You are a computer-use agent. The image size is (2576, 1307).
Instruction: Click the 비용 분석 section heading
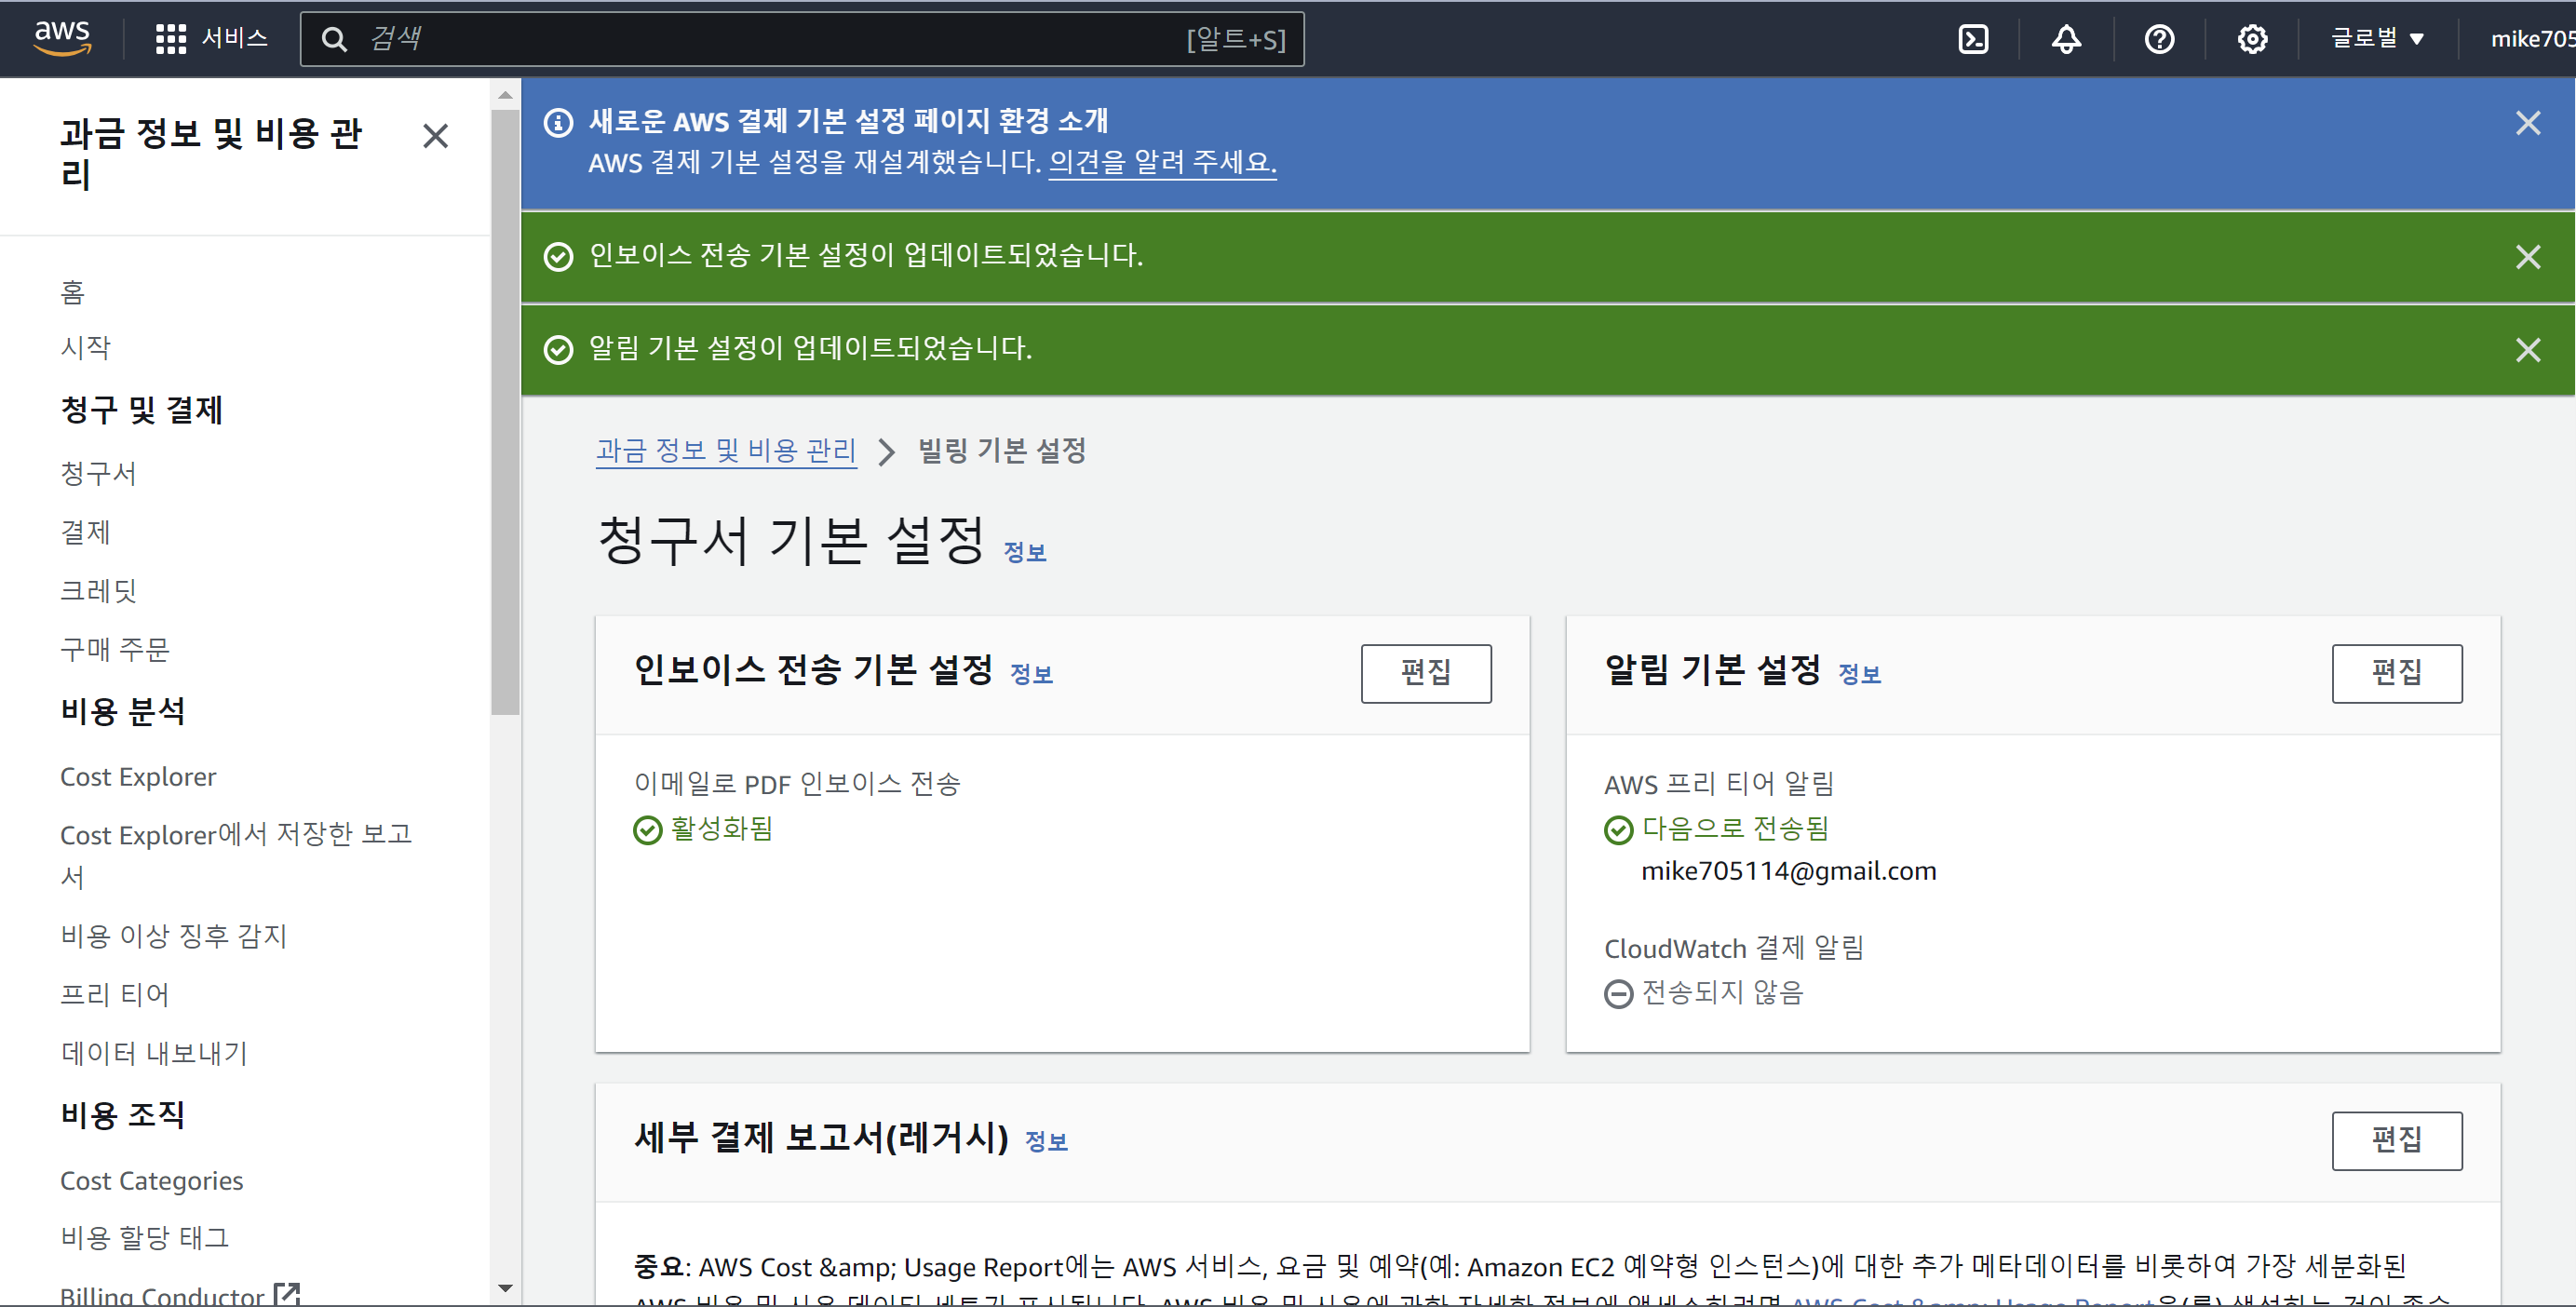pyautogui.click(x=123, y=712)
